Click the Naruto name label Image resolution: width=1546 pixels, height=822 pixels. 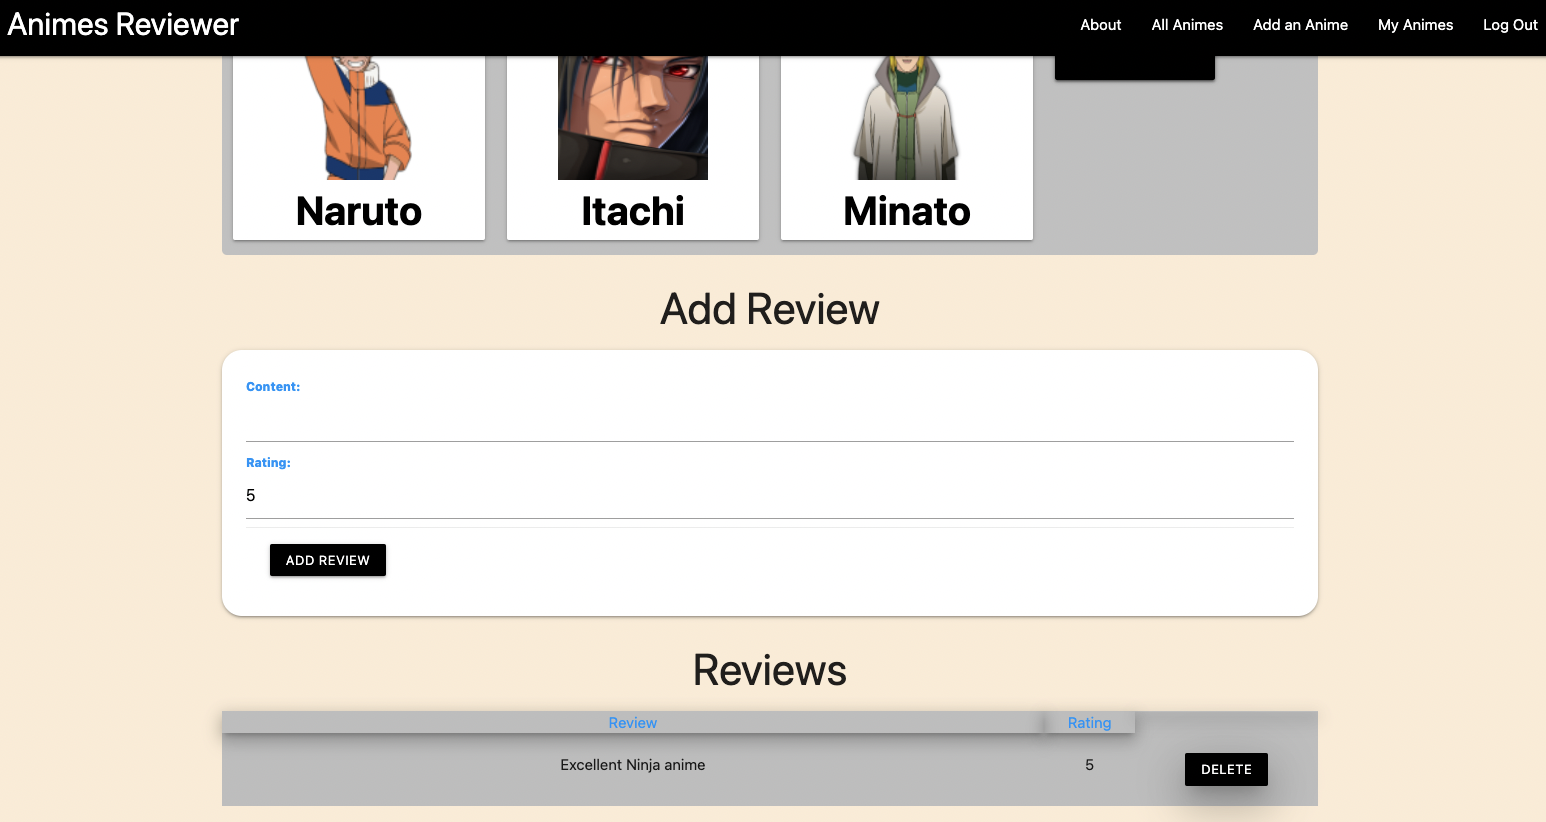(x=358, y=211)
